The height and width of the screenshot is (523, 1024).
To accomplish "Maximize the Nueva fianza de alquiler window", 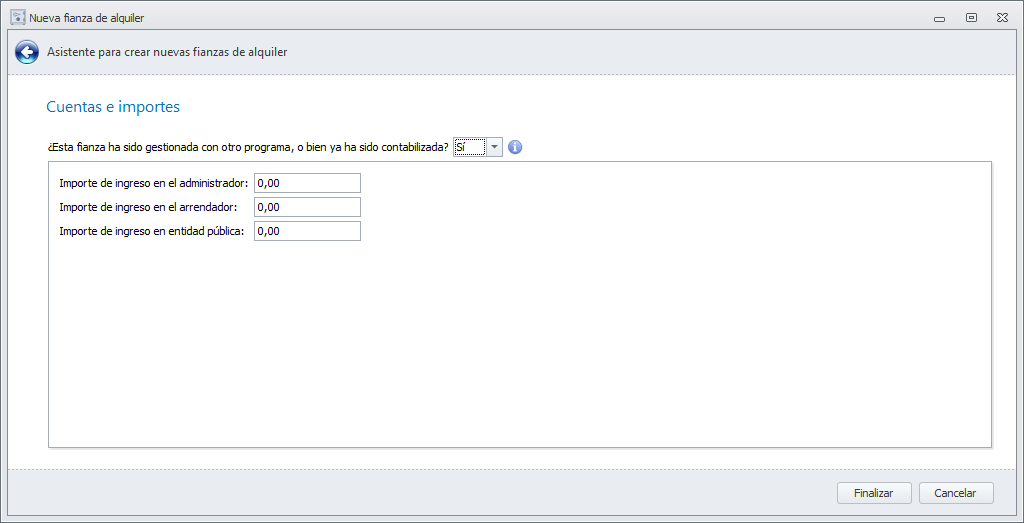I will tap(970, 18).
